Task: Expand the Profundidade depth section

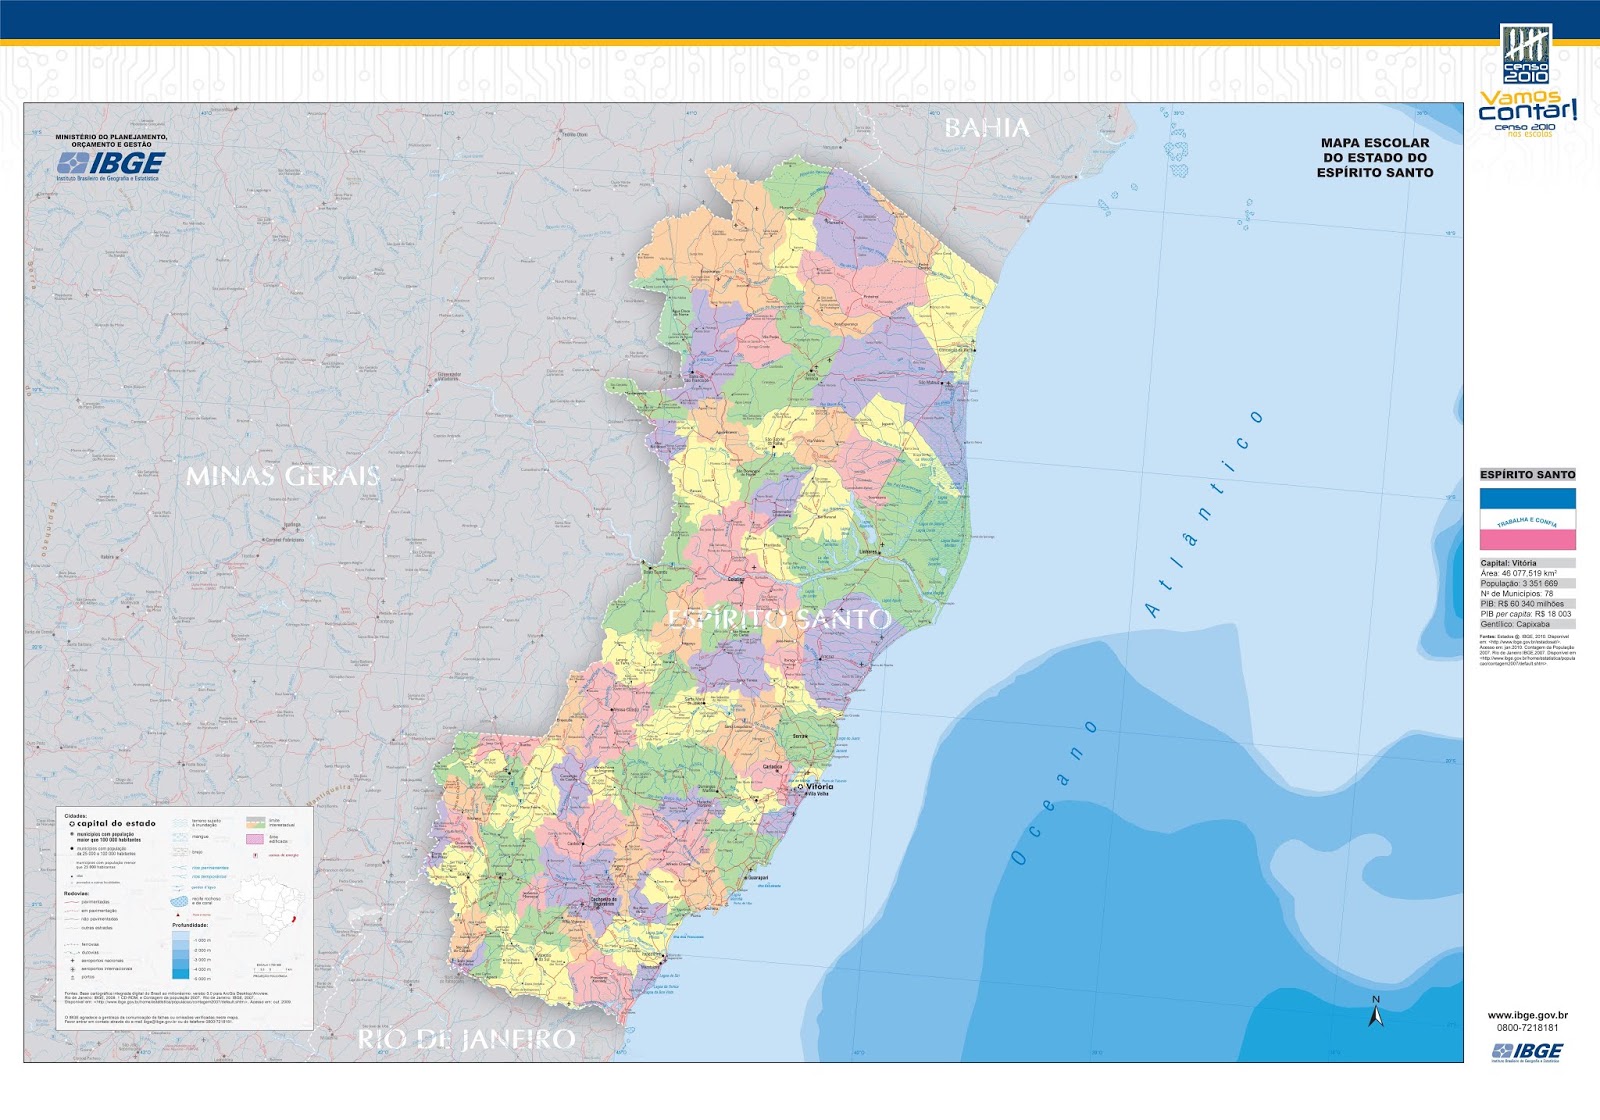Action: 190,926
